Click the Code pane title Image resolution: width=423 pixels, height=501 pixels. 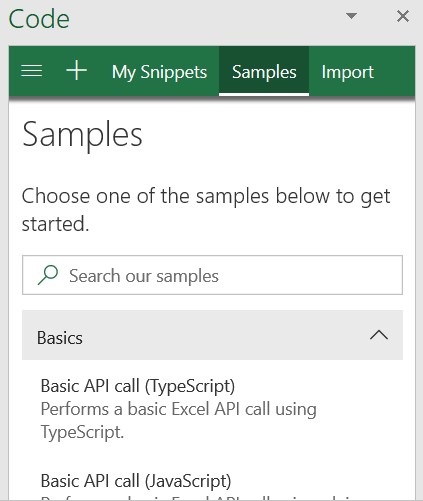point(39,19)
